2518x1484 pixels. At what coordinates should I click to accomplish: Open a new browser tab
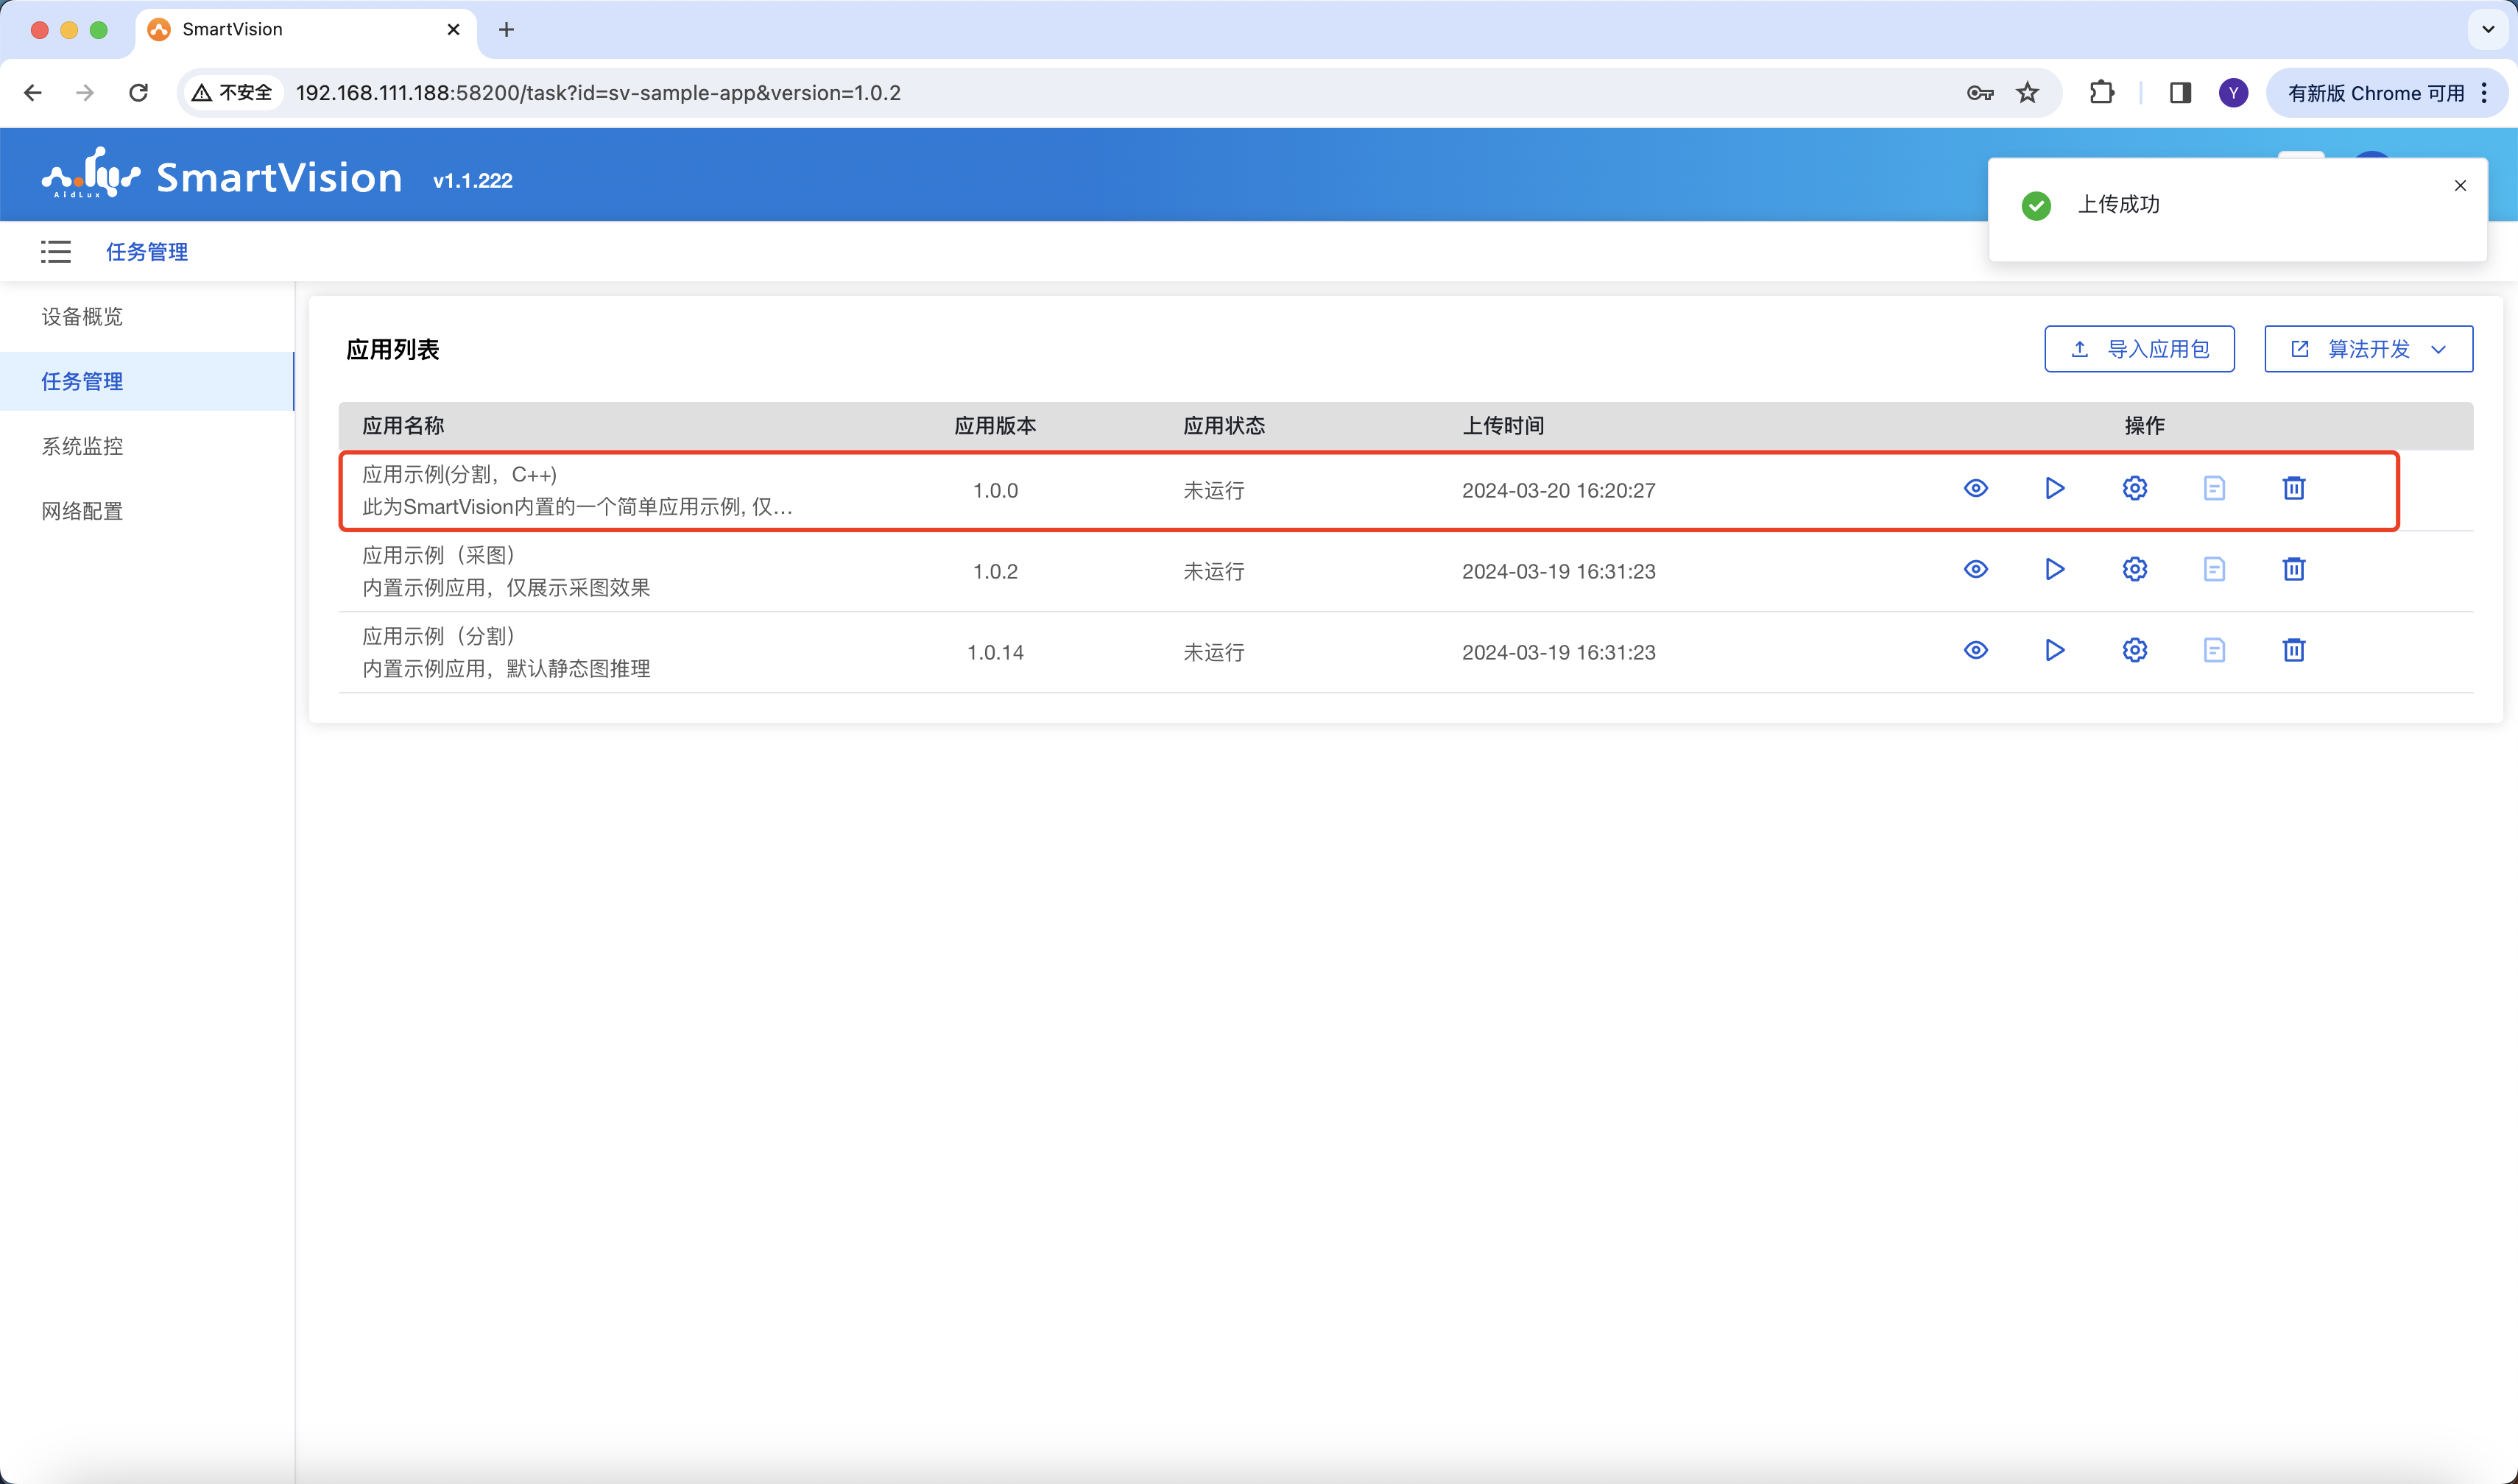coord(506,30)
